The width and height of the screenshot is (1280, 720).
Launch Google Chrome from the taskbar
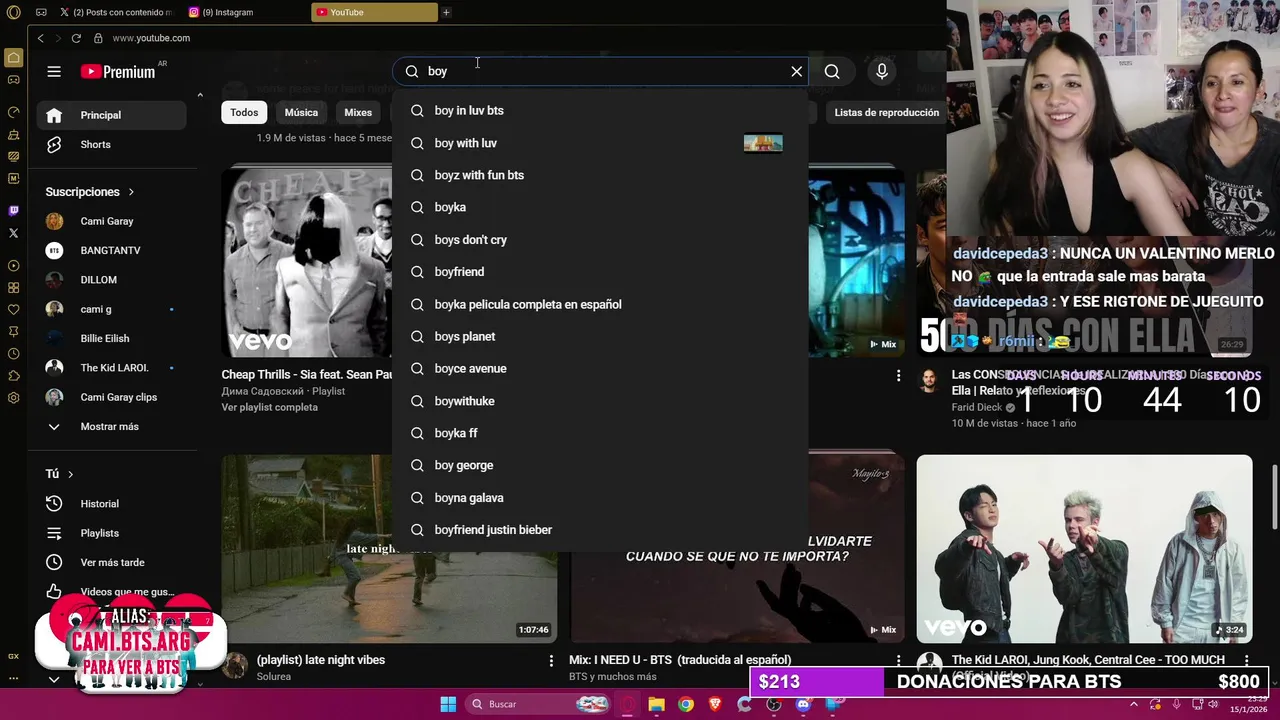pyautogui.click(x=686, y=704)
